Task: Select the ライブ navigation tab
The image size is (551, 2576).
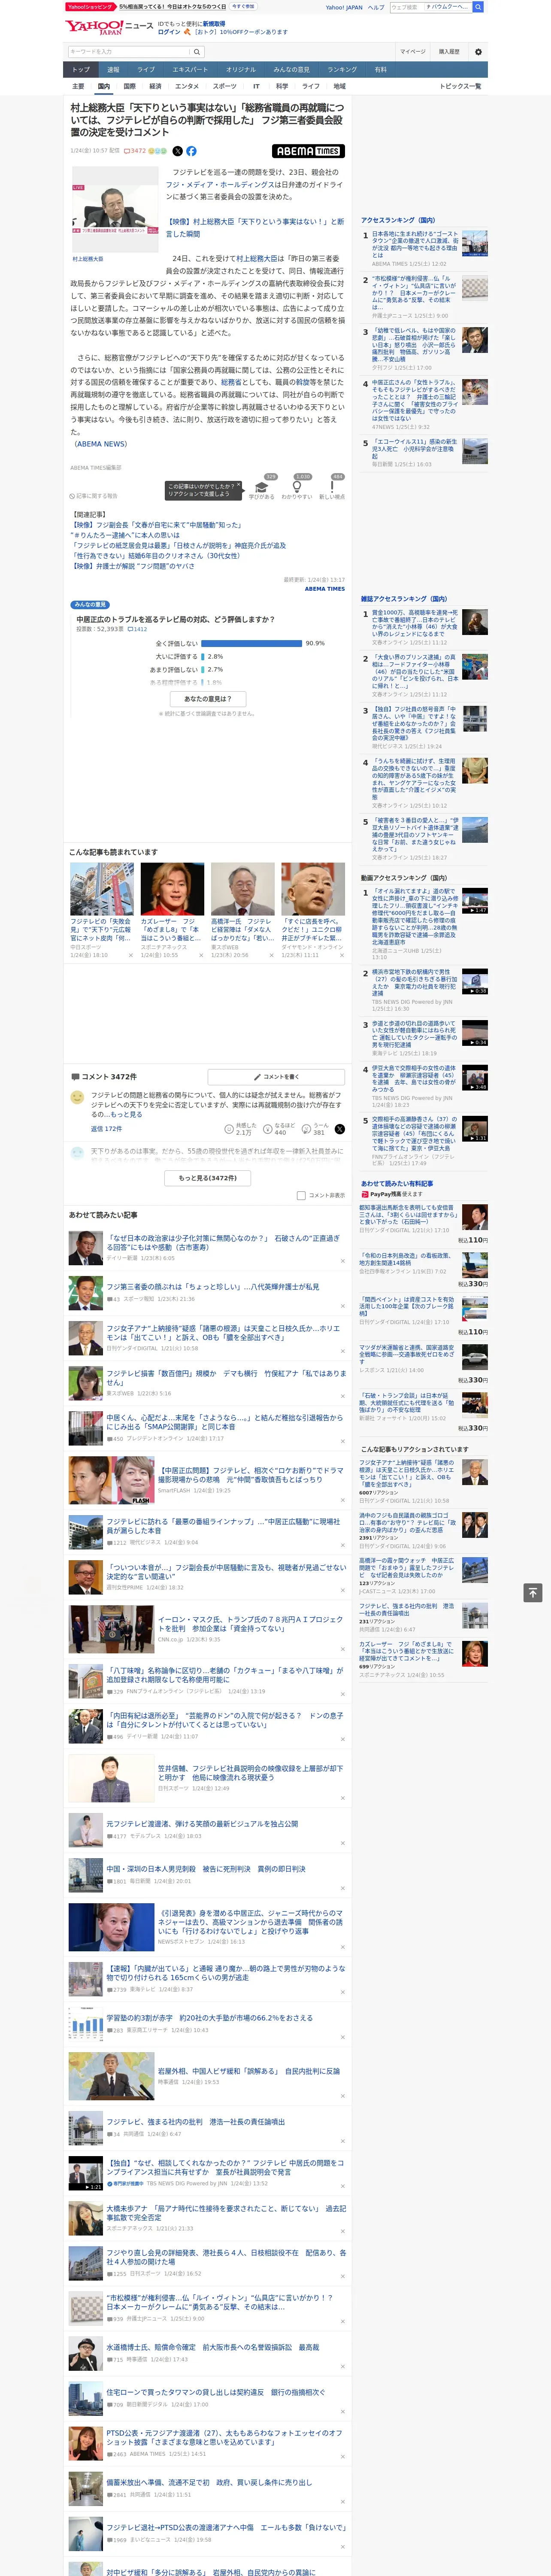Action: click(x=146, y=70)
